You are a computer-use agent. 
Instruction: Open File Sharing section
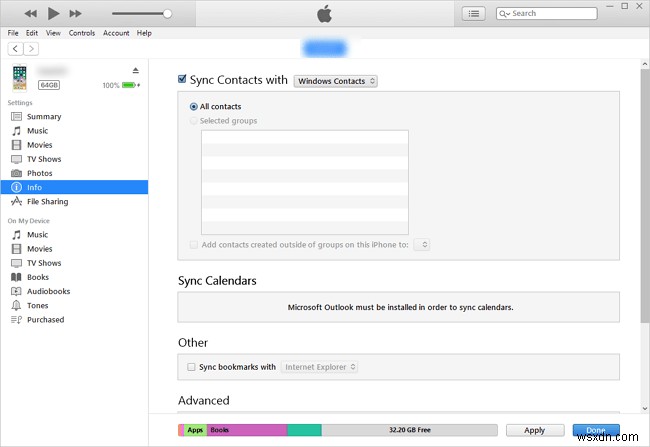(74, 202)
